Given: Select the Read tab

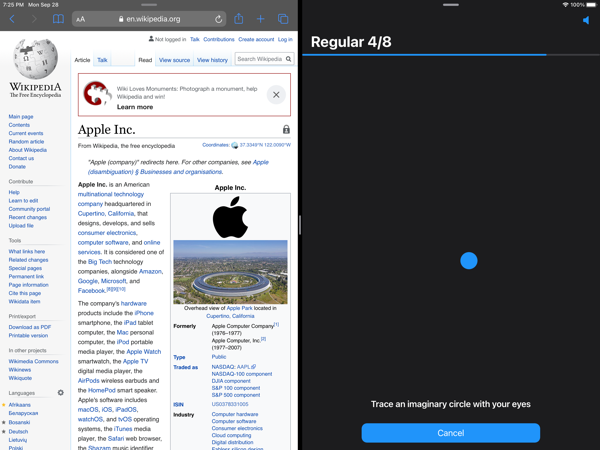Looking at the screenshot, I should click(x=145, y=60).
